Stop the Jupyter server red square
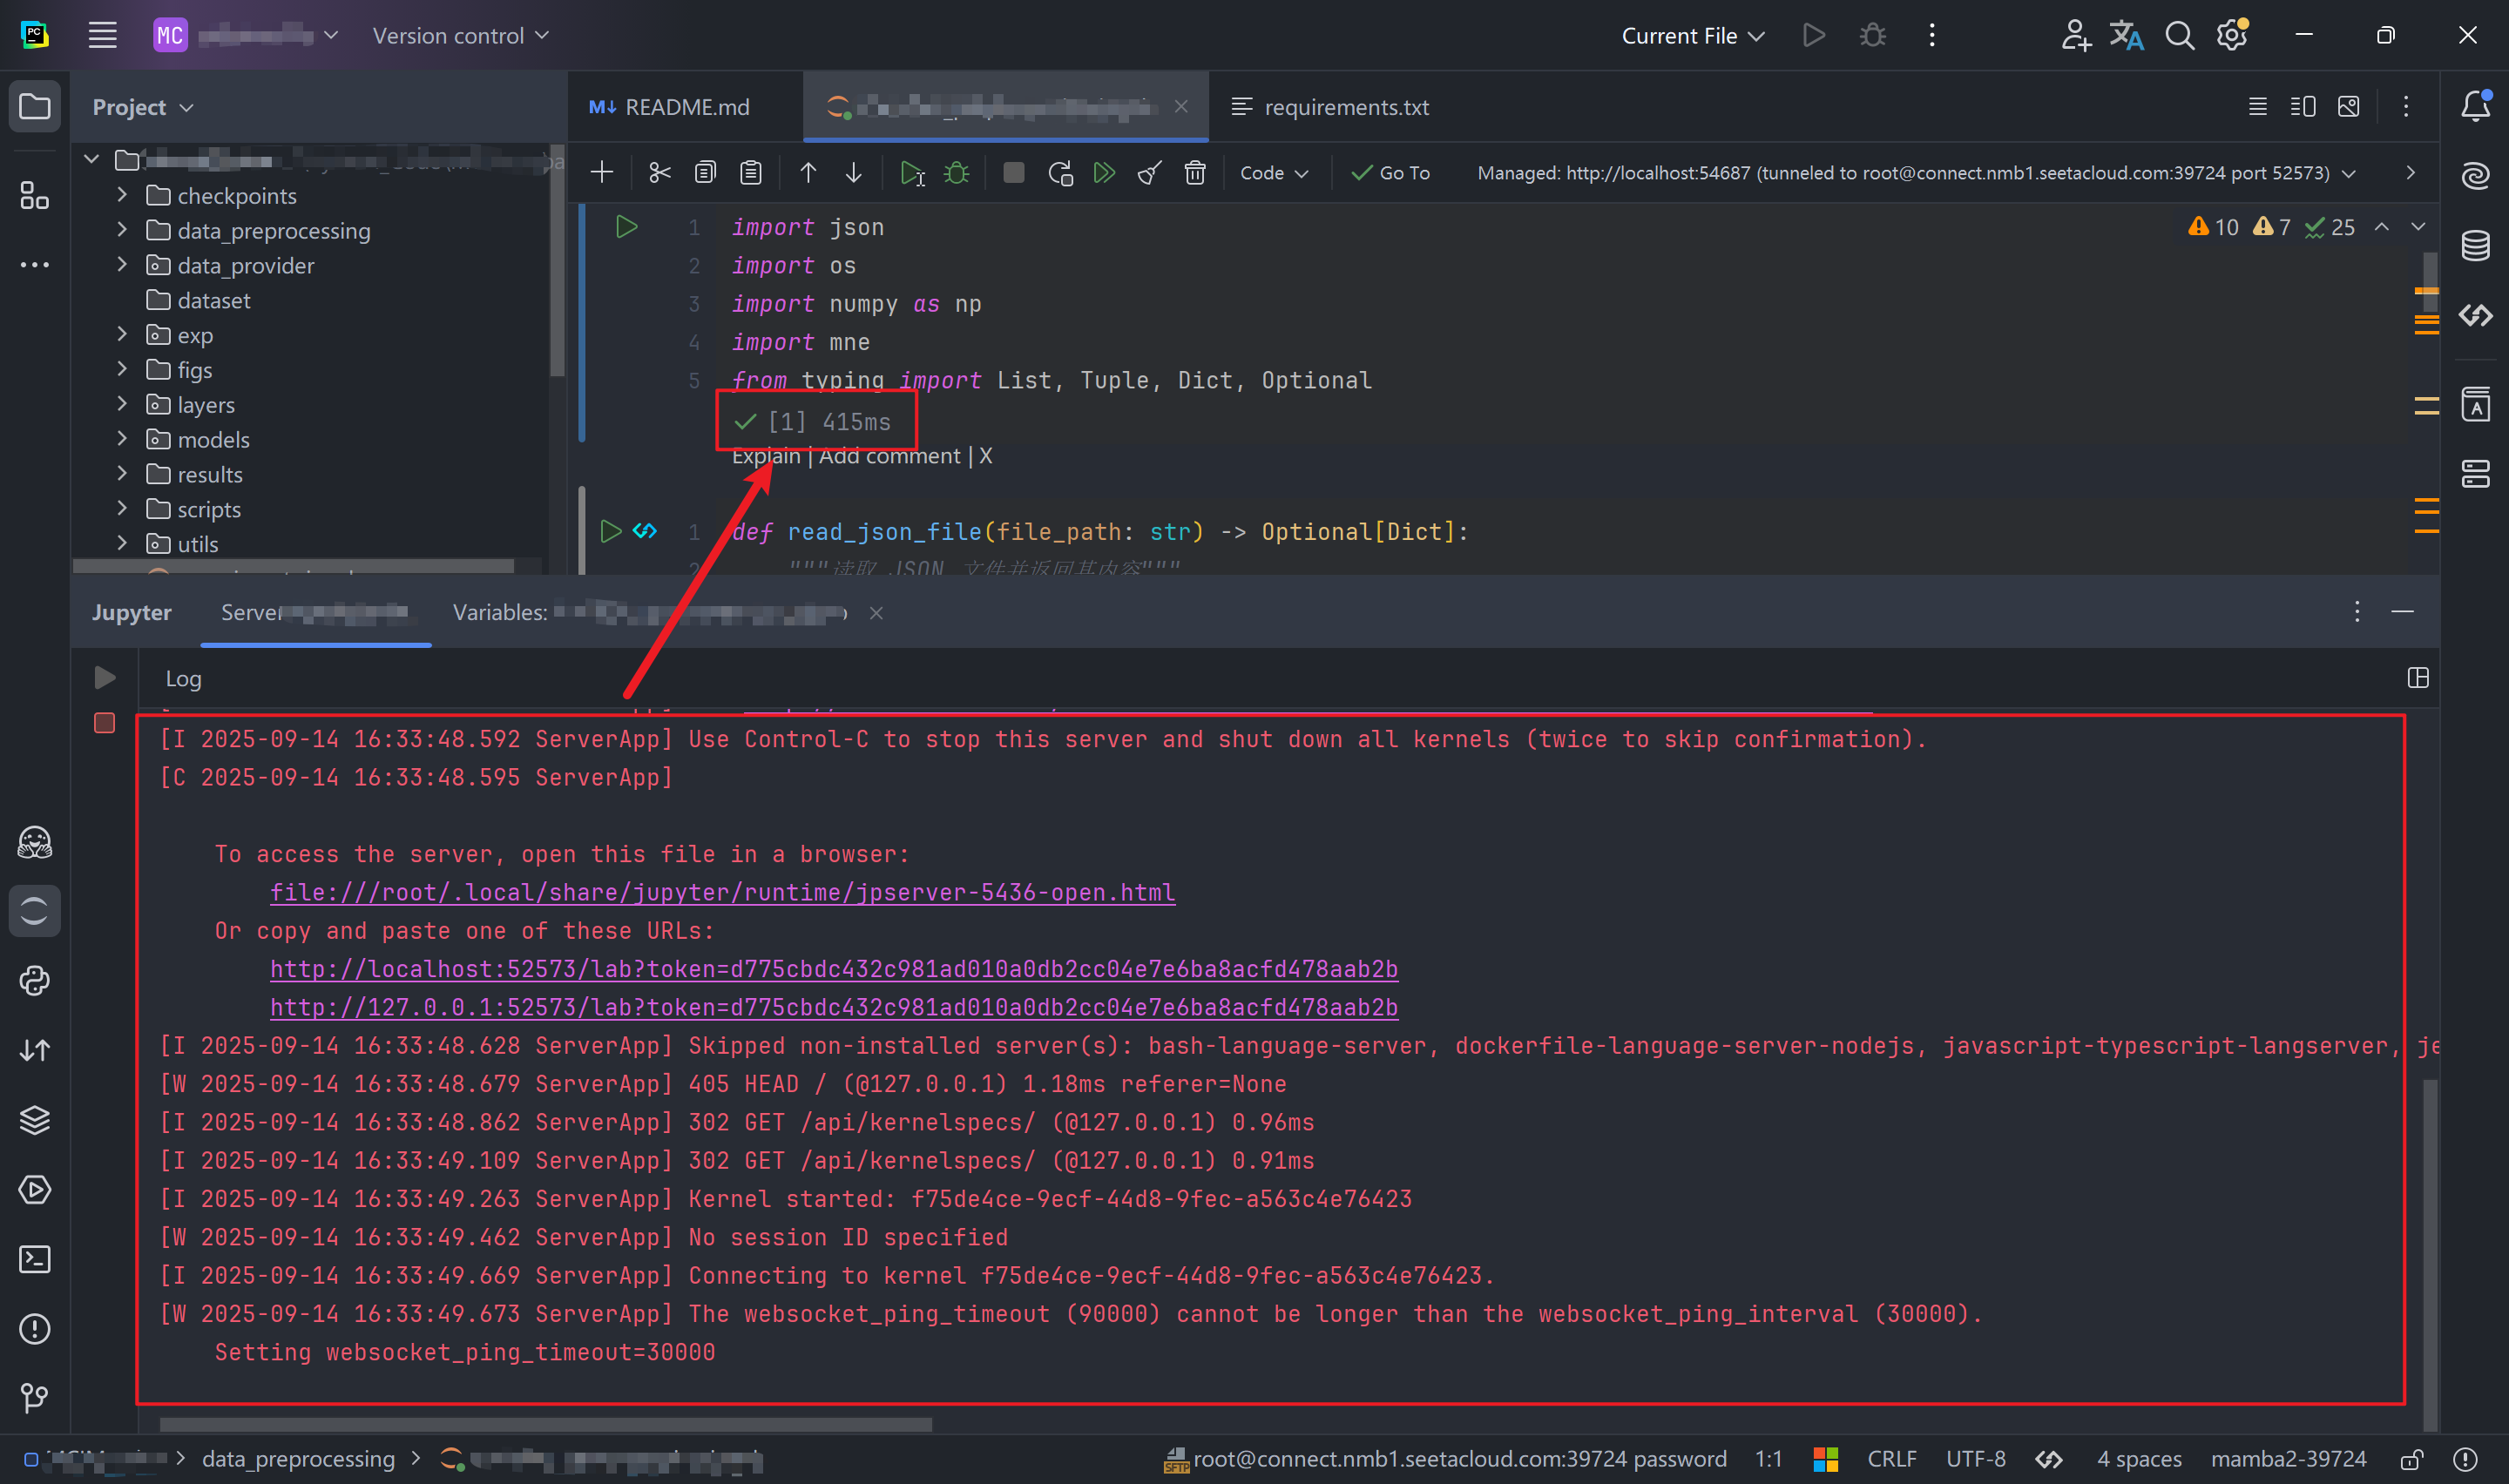 point(104,723)
